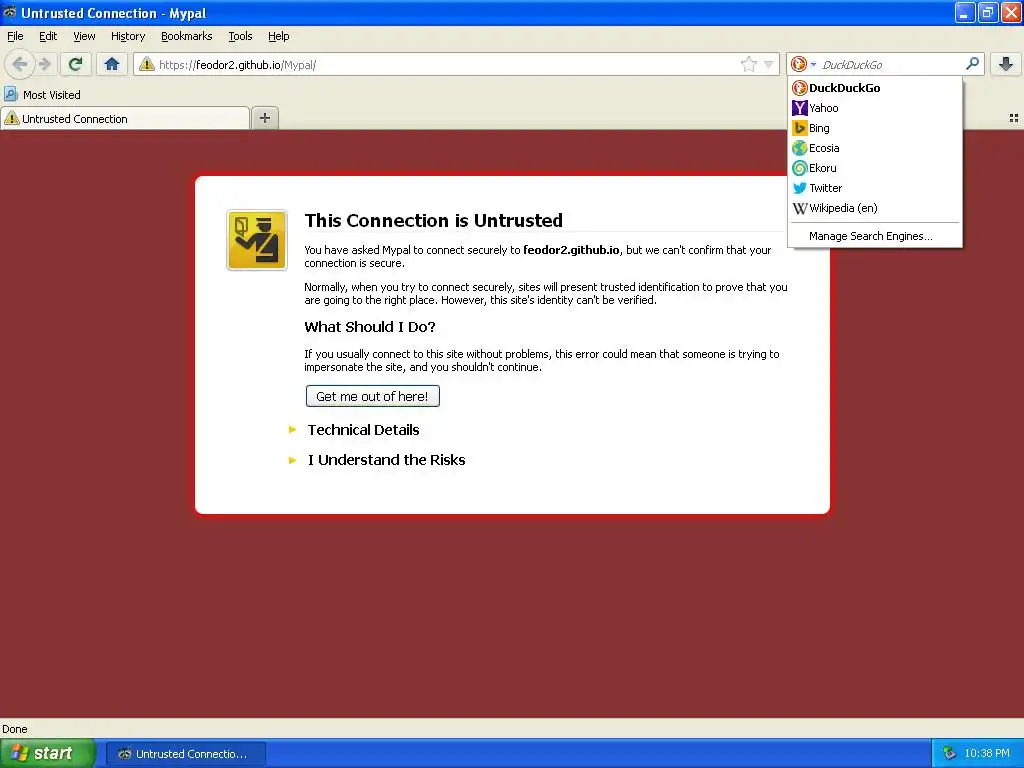Close the Mypal window
The height and width of the screenshot is (768, 1024).
1011,12
